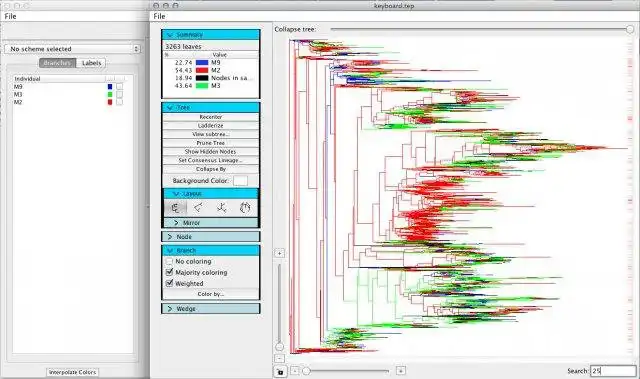Click the Show Hidden Nodes button

[x=211, y=151]
